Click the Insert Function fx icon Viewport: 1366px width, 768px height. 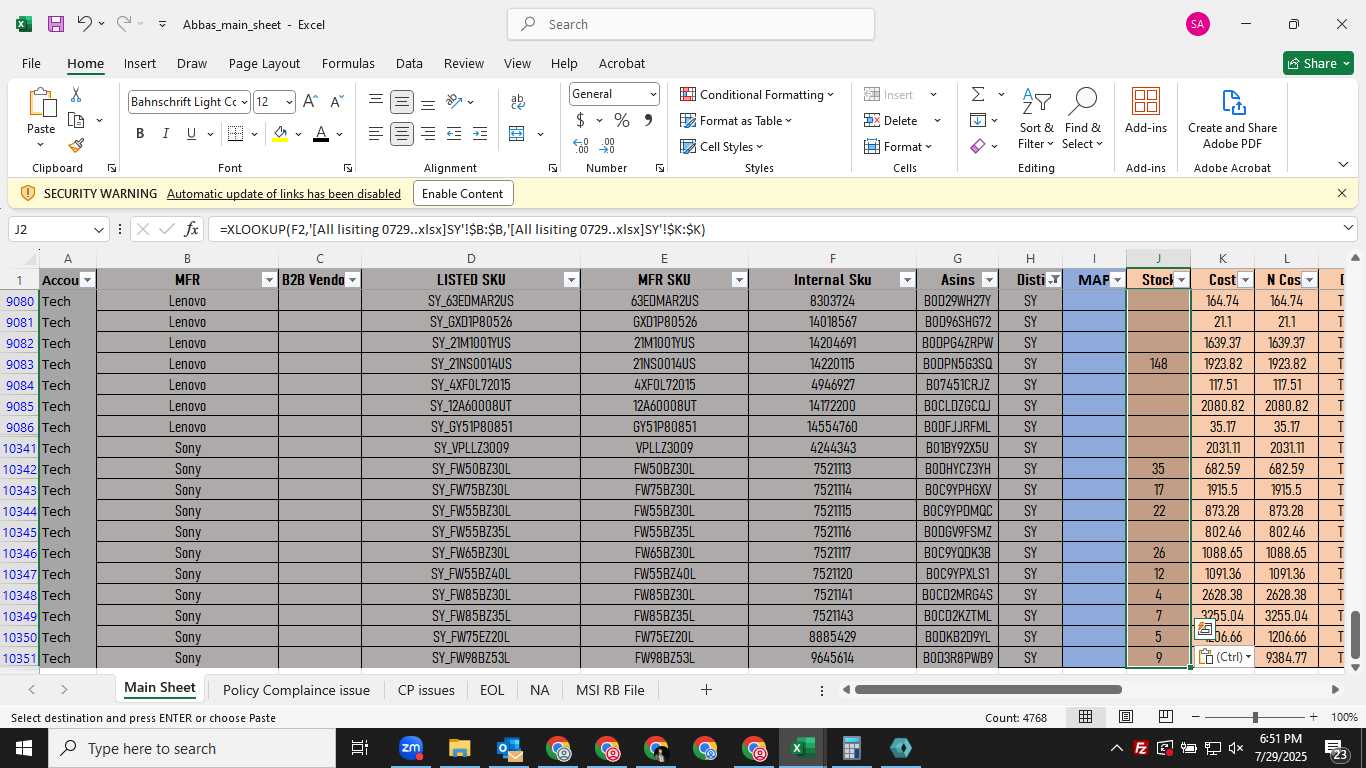coord(191,229)
